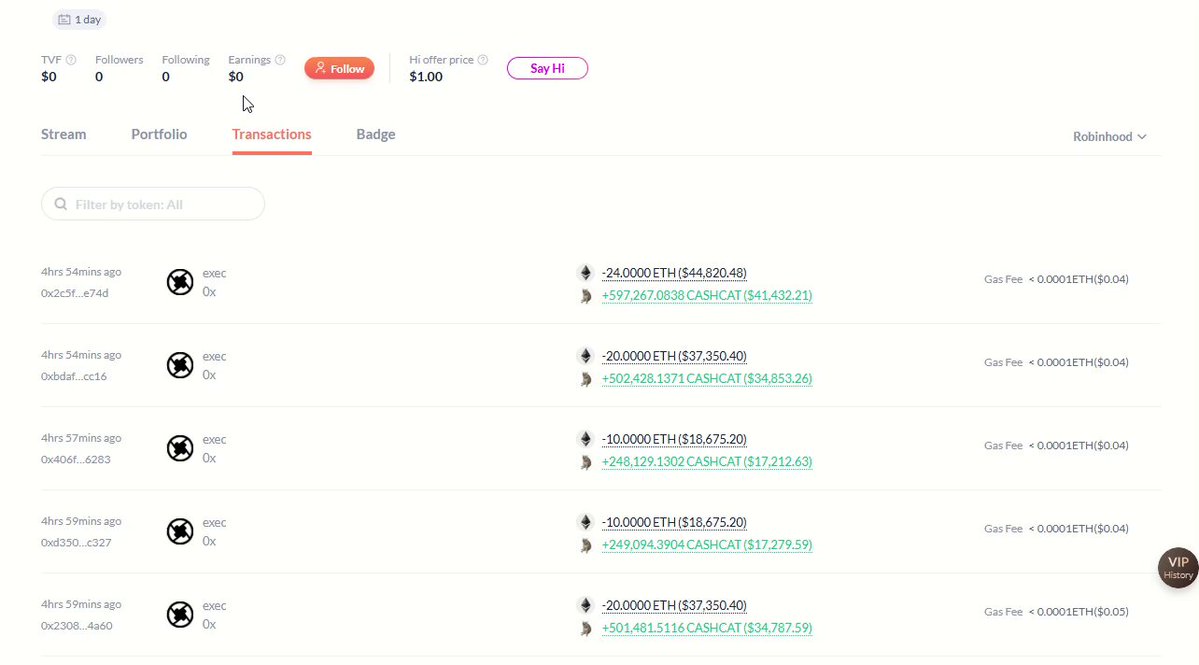The image size is (1199, 665).
Task: Switch to the Stream tab
Action: 63,135
